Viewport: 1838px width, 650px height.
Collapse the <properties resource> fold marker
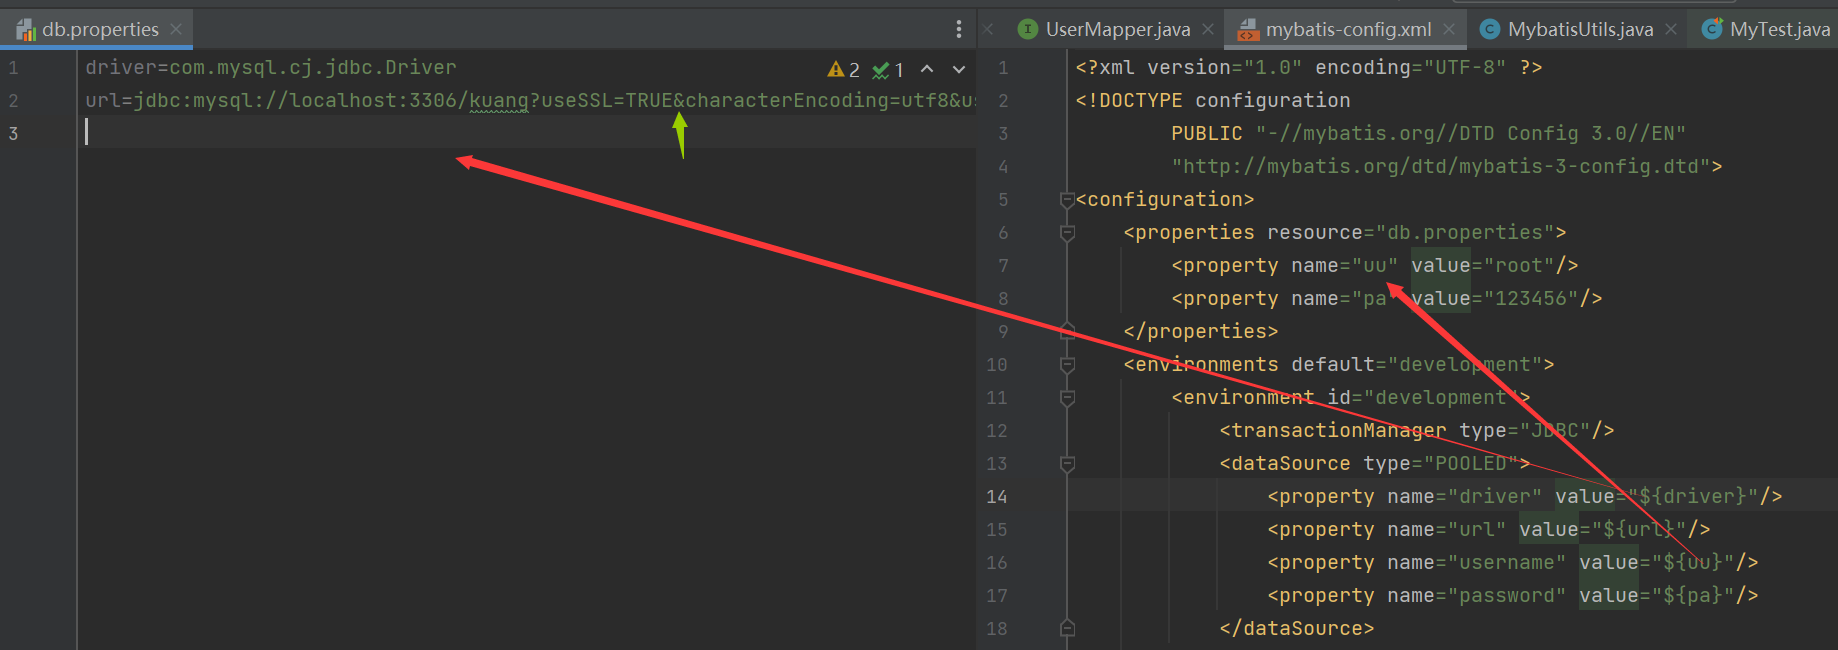coord(1067,233)
